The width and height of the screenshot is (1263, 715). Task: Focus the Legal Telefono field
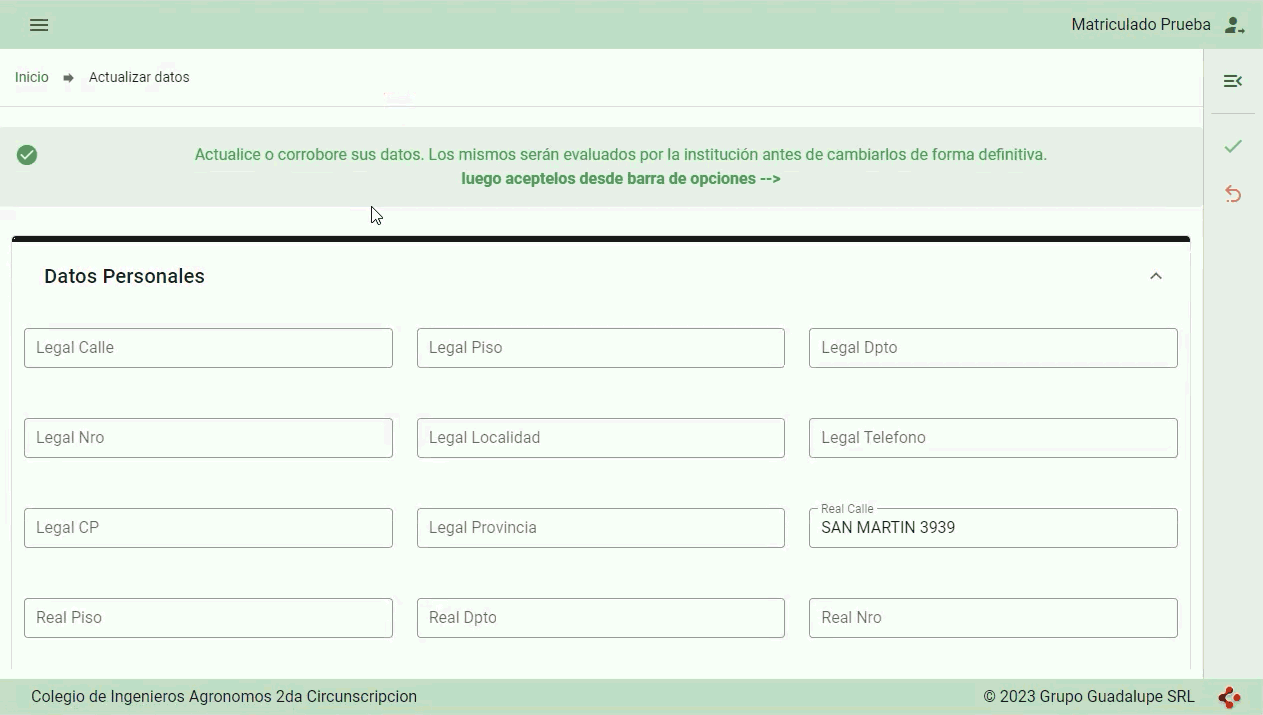(993, 438)
